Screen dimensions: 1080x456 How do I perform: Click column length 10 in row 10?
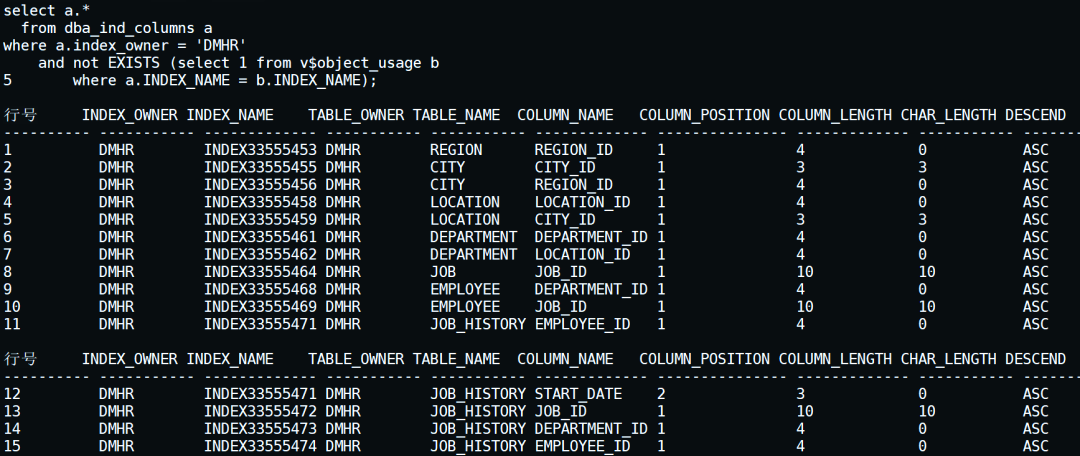click(x=804, y=307)
